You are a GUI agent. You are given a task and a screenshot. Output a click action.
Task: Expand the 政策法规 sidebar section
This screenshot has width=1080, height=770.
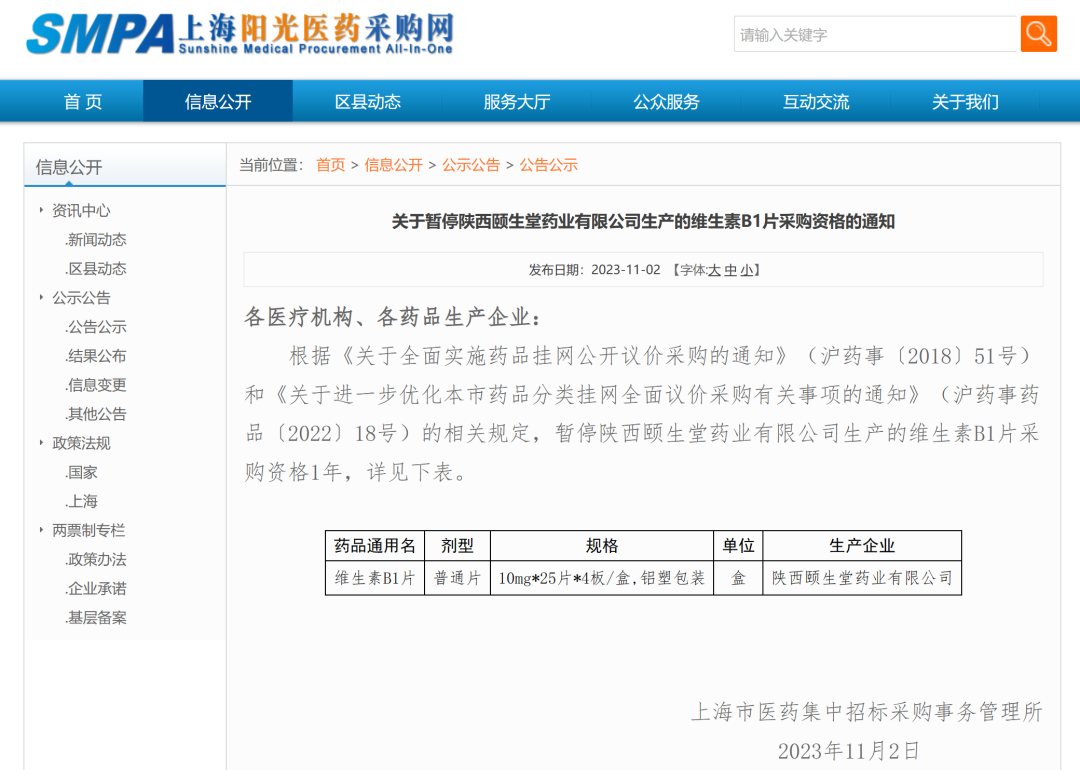(81, 443)
